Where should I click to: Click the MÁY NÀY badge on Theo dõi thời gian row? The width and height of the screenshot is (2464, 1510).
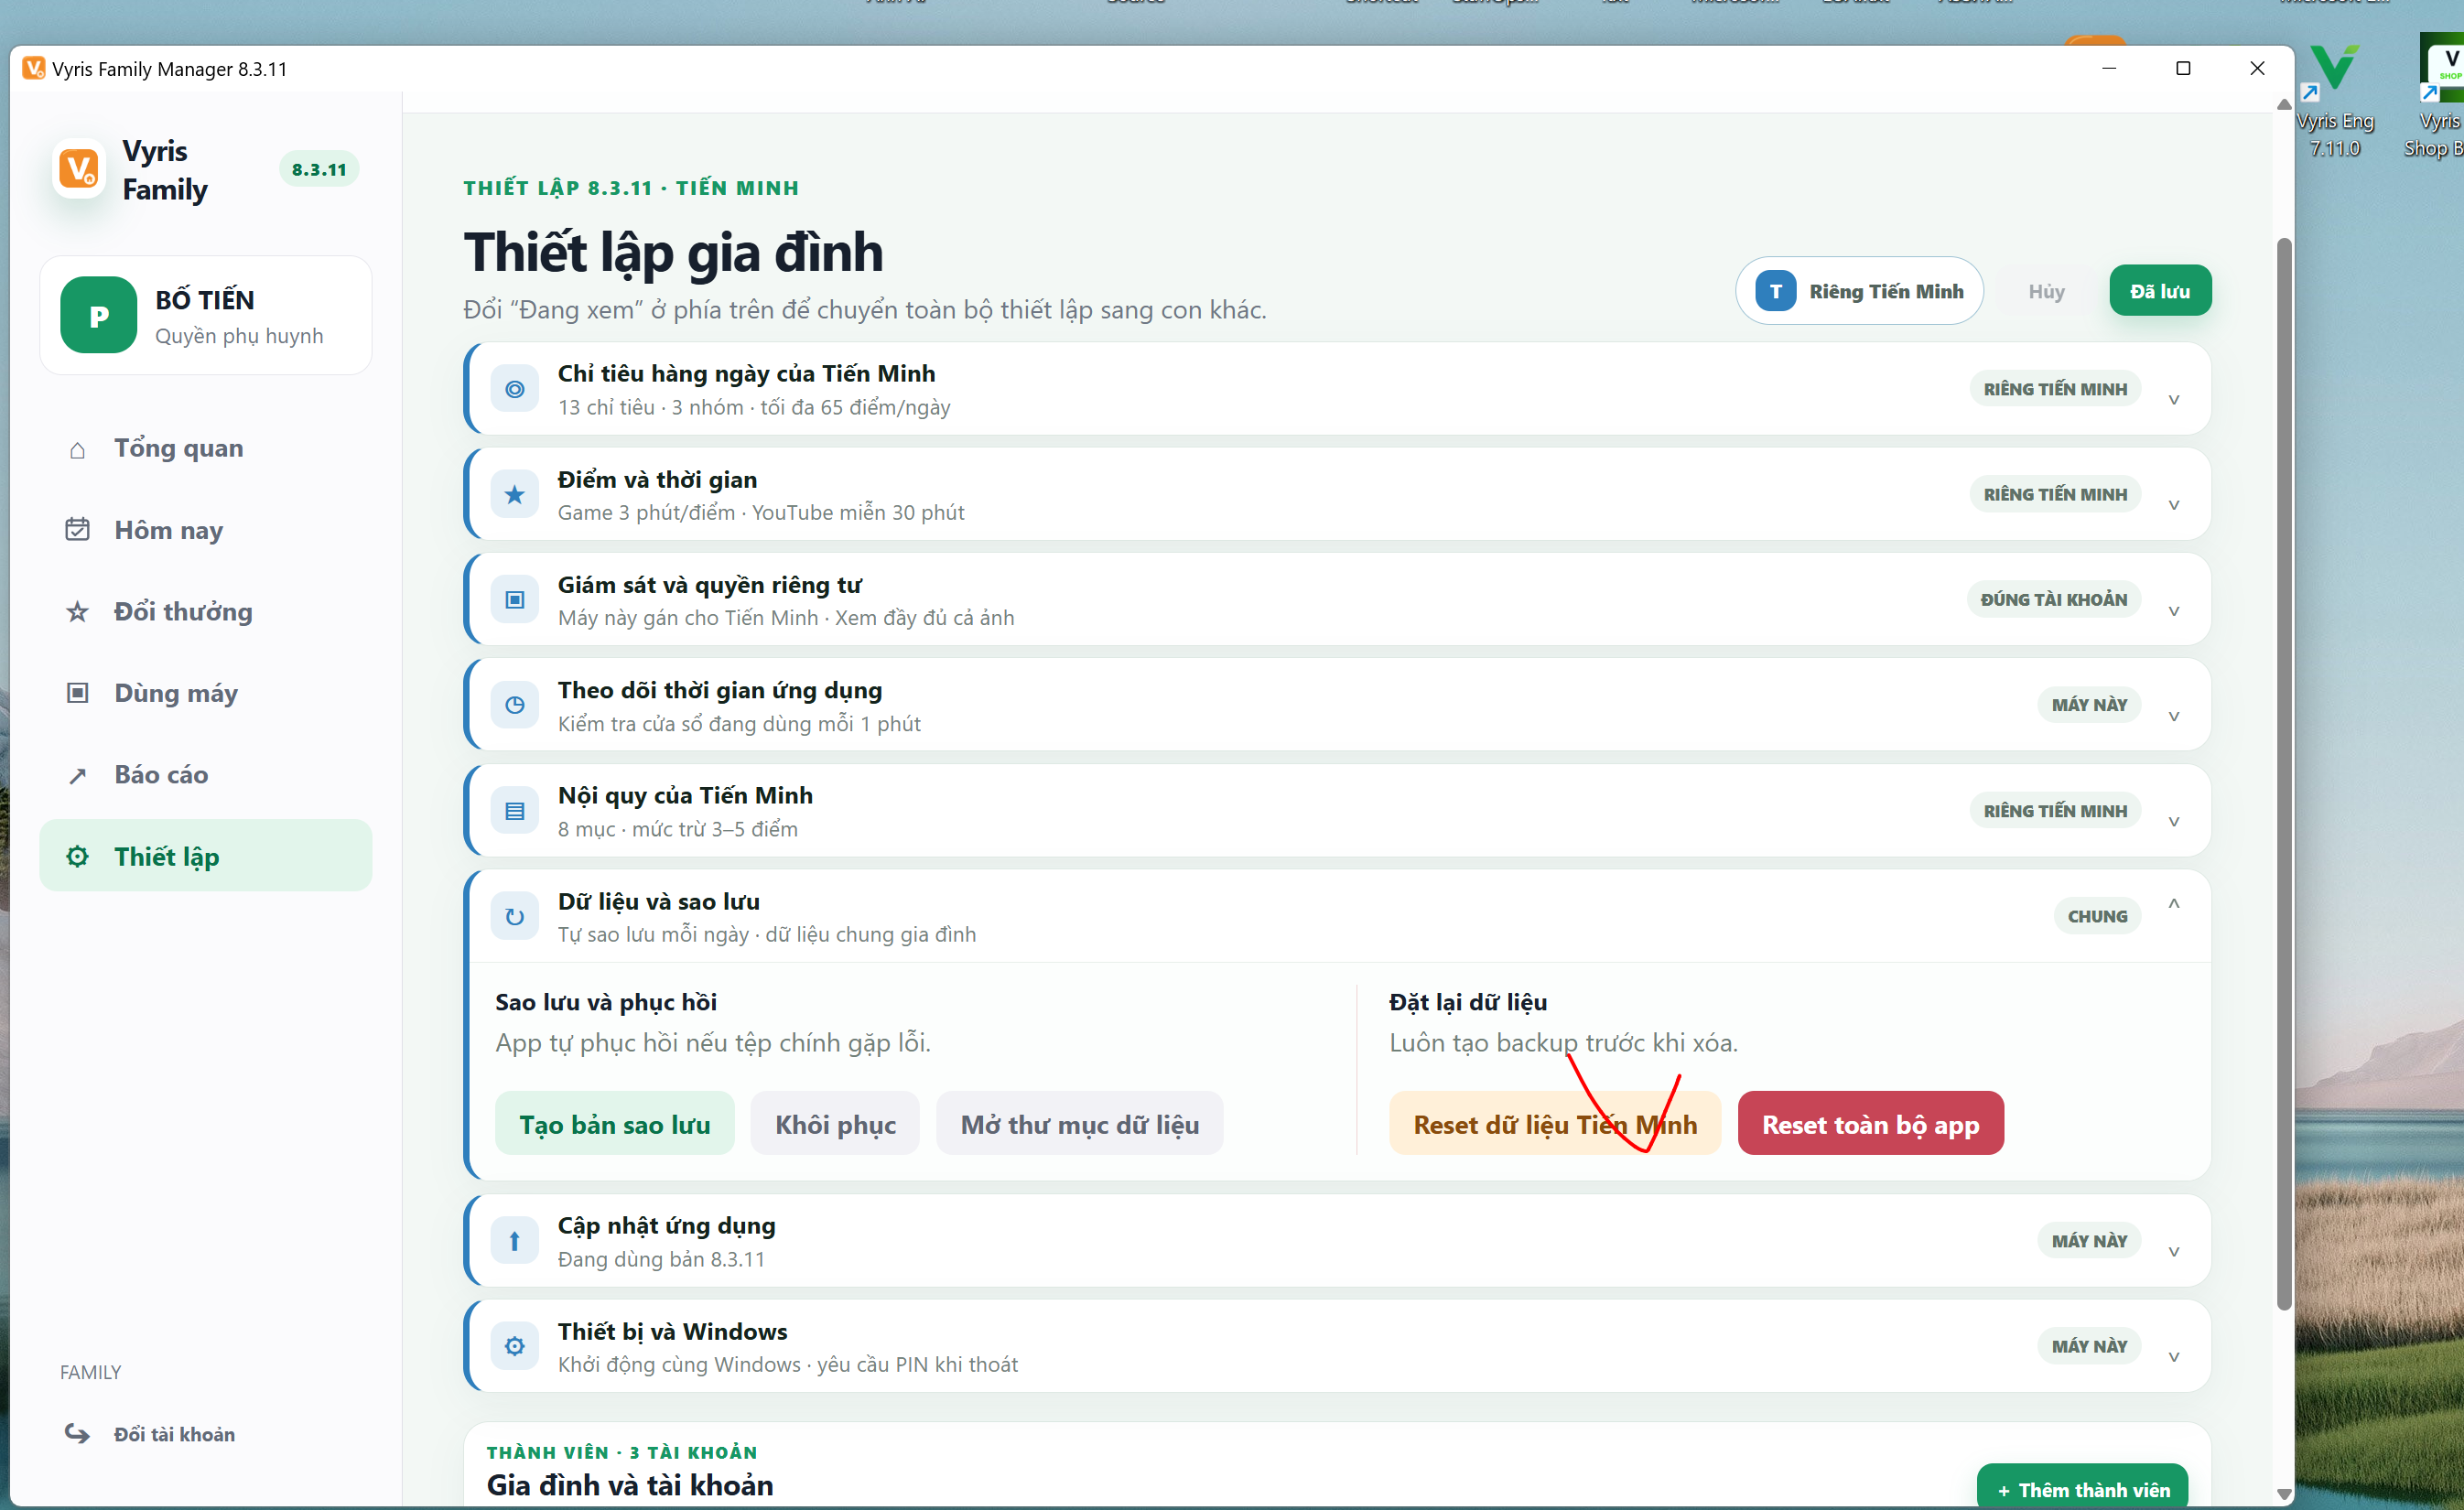point(2089,705)
